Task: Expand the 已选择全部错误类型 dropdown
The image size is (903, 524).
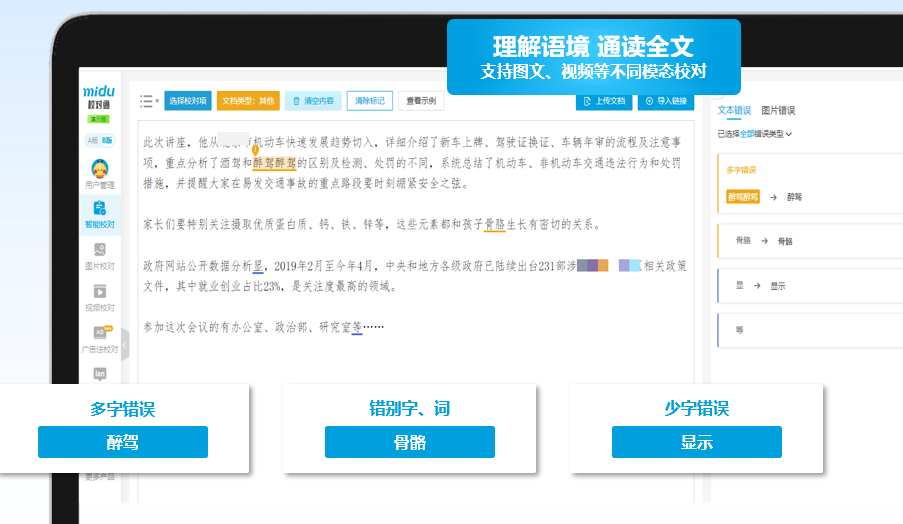Action: point(755,133)
